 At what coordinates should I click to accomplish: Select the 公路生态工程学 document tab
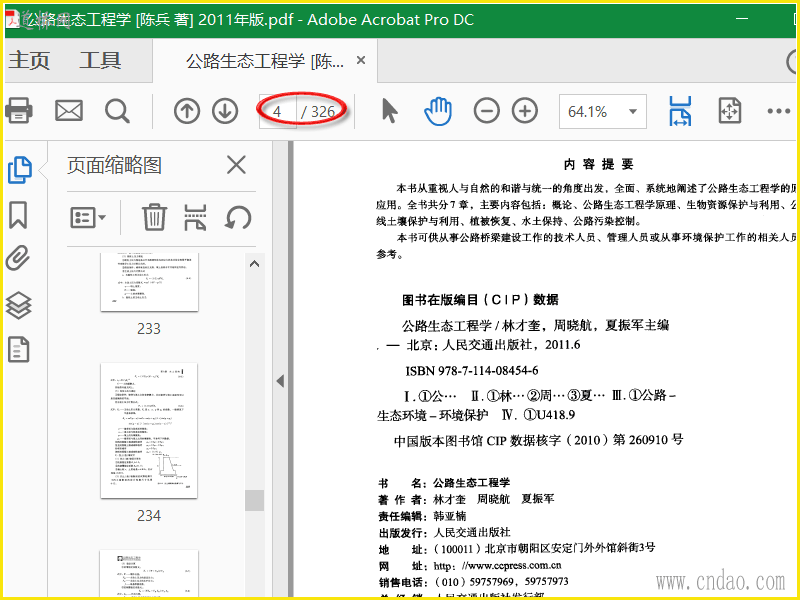265,61
